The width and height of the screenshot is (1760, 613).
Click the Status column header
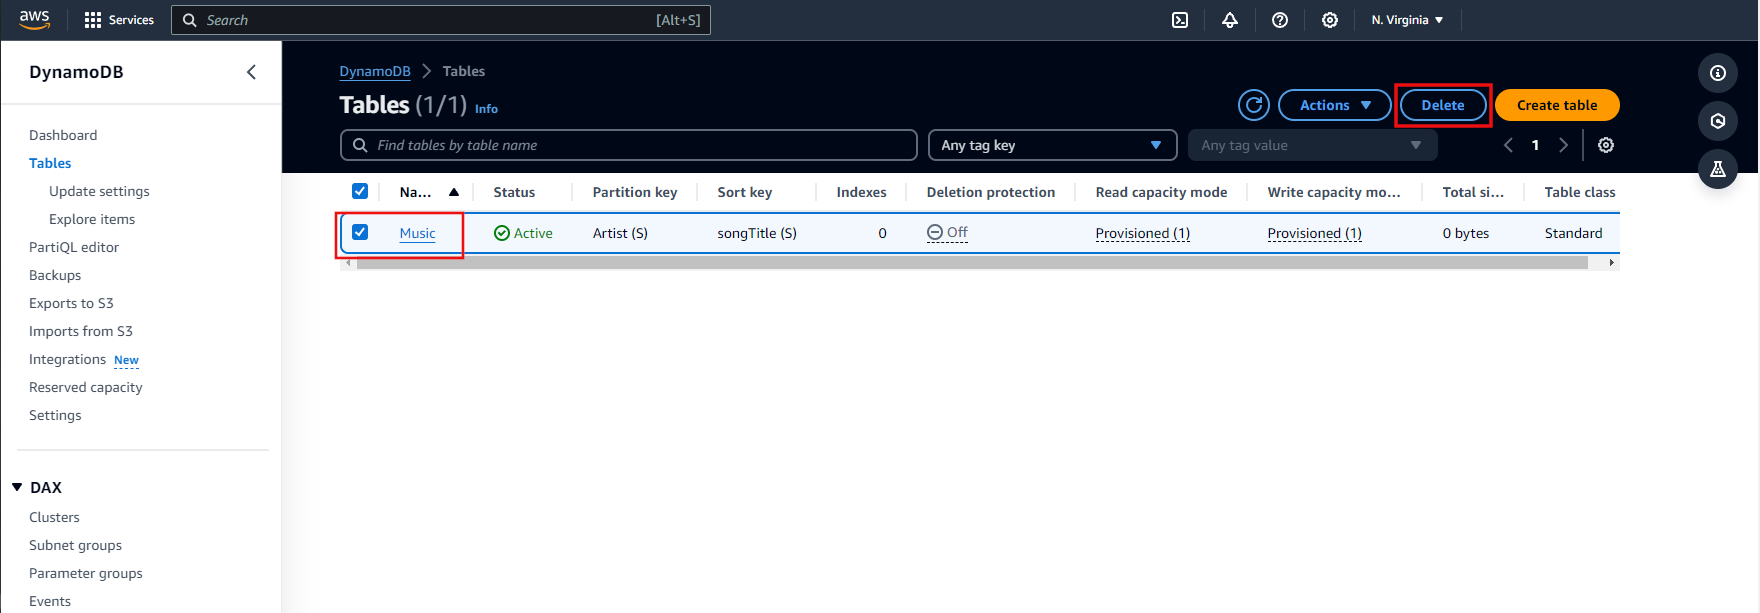coord(514,192)
